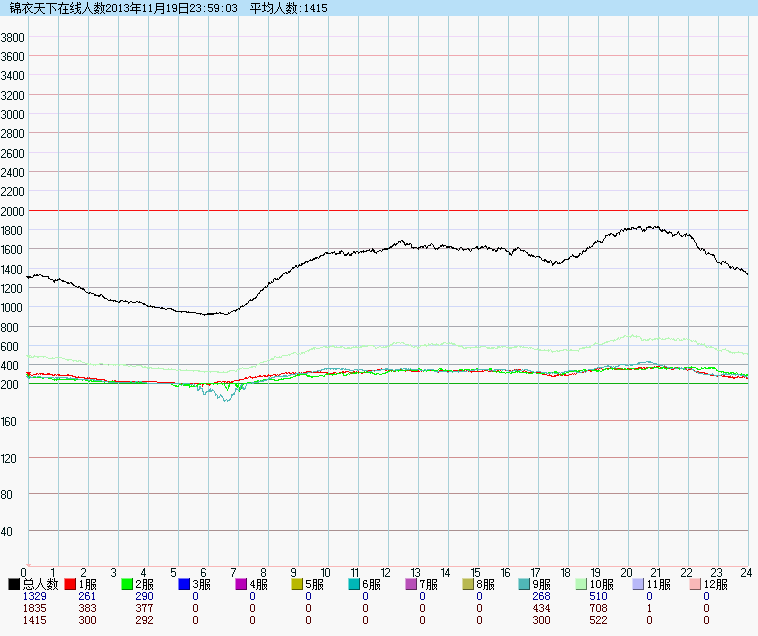Select the purple 4服 legend swatch
The width and height of the screenshot is (758, 636).
[x=241, y=584]
